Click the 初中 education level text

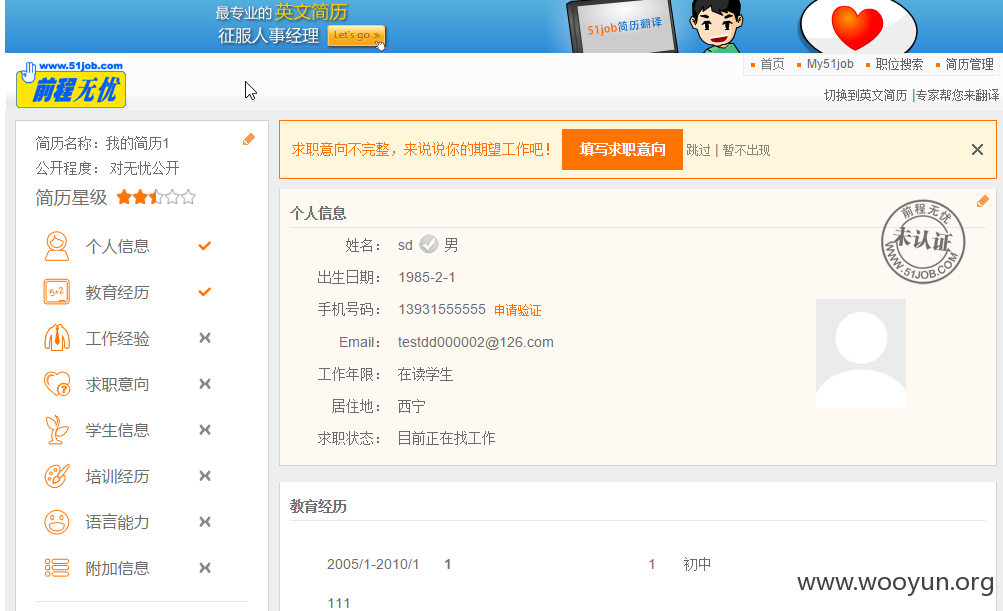(x=697, y=564)
